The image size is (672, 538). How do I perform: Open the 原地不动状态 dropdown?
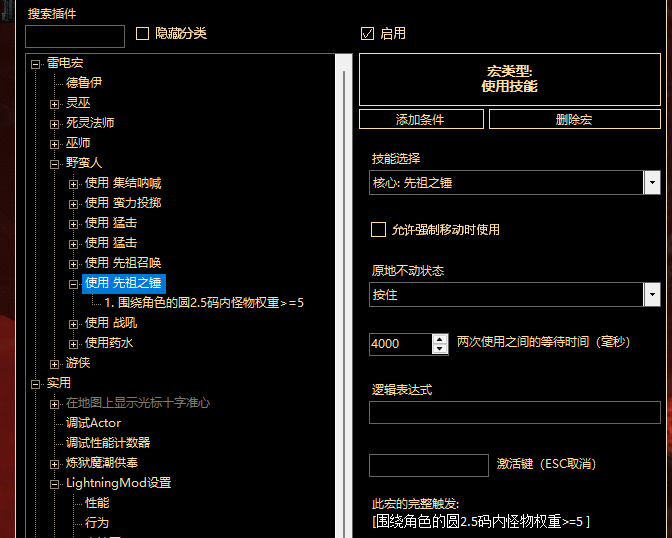point(652,295)
